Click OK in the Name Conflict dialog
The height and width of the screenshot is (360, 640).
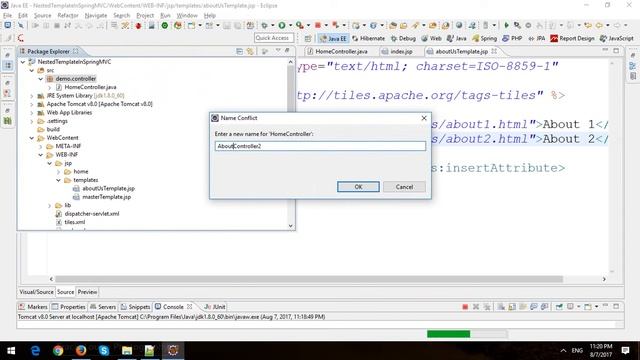tap(358, 187)
